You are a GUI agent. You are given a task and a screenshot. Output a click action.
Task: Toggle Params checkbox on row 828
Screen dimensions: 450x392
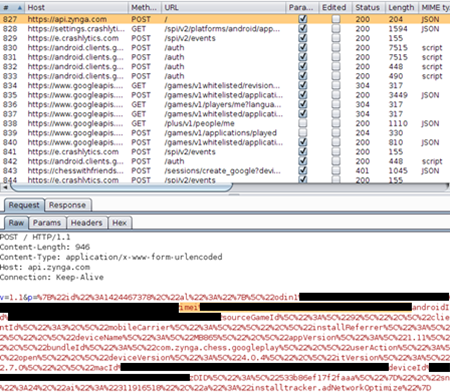pos(303,29)
